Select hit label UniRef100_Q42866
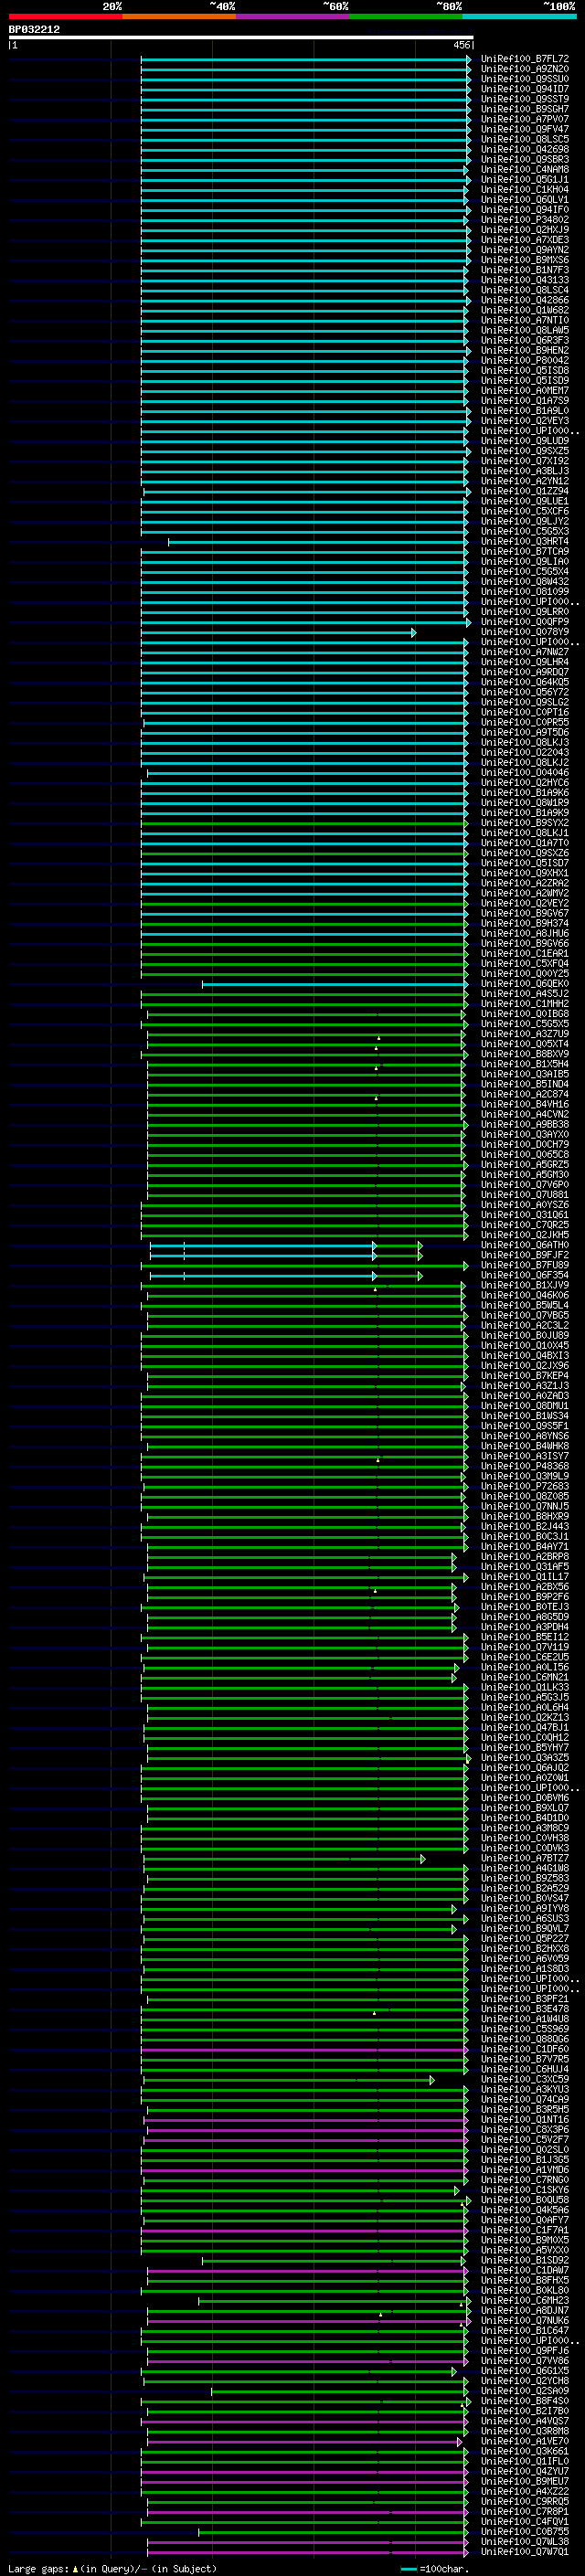Viewport: 585px width, 2576px height. pos(525,300)
